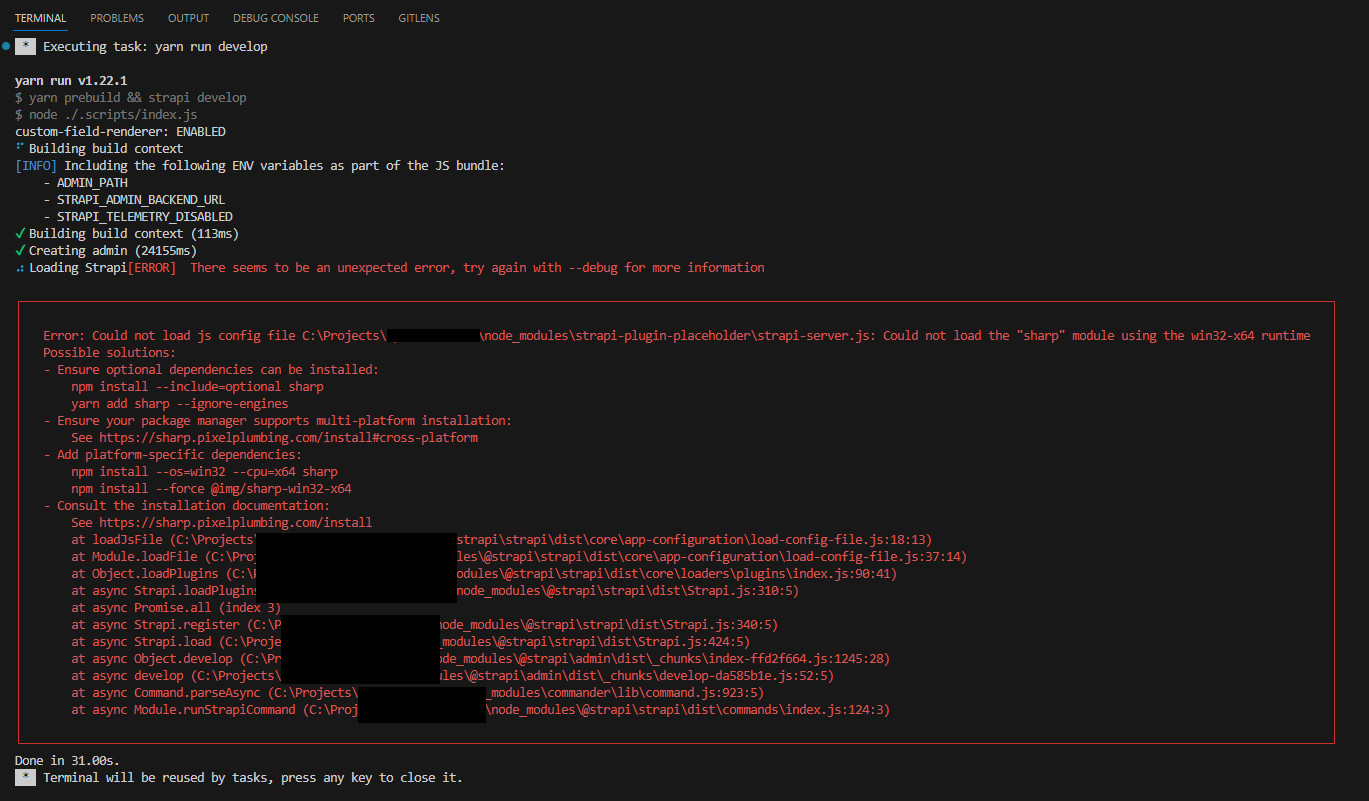Click 'Creating admin (24155ms)' line
This screenshot has height=801, width=1369.
pos(106,250)
